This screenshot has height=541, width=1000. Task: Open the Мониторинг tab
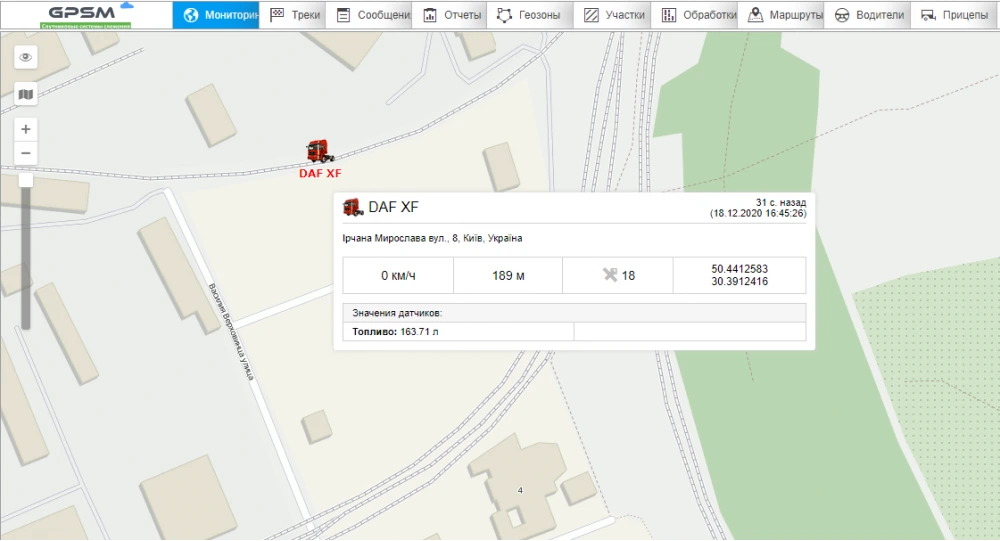216,15
